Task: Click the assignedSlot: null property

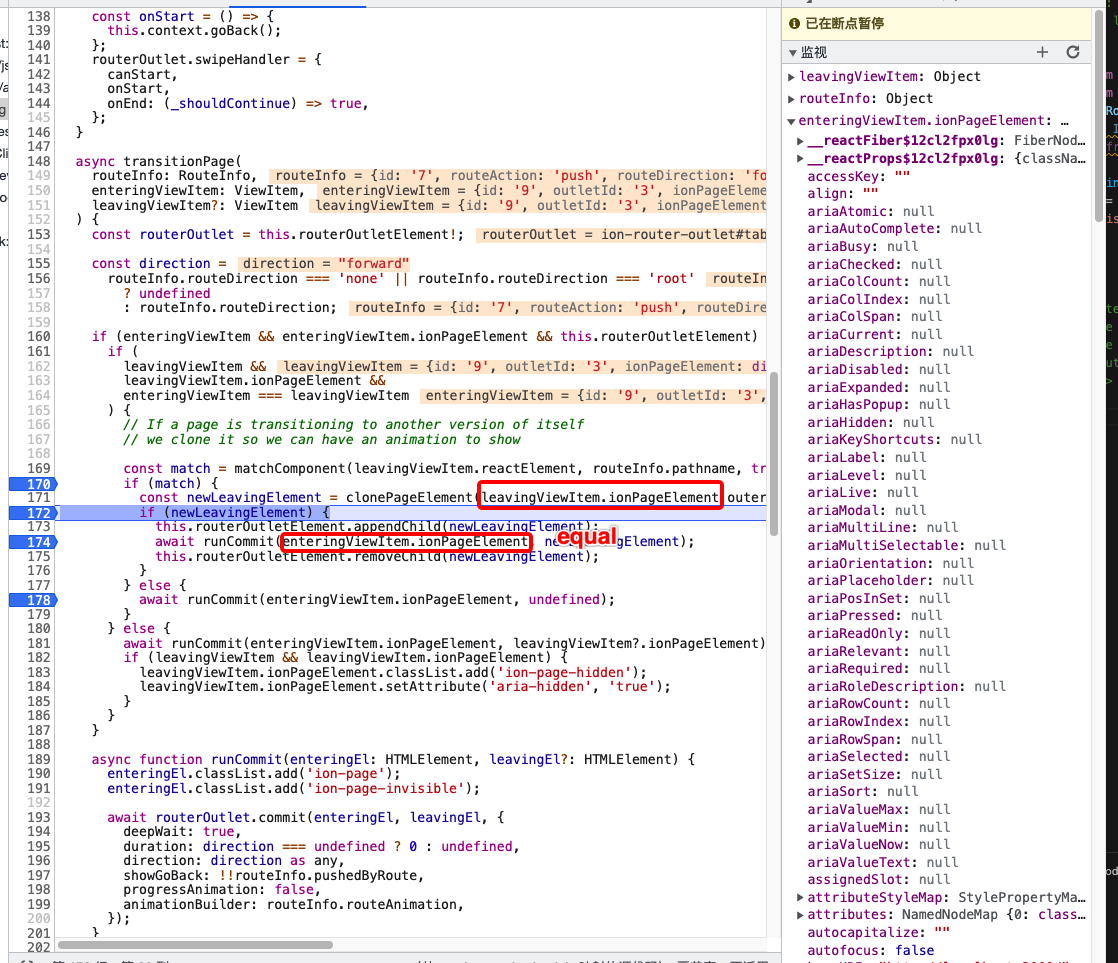Action: coord(878,880)
